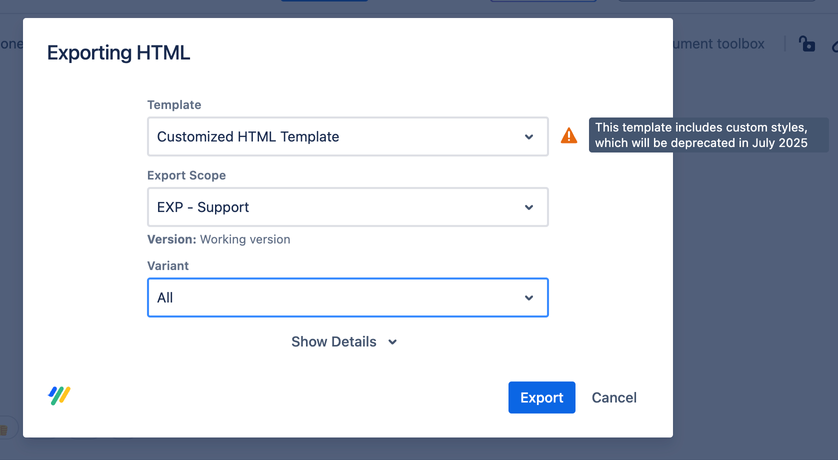Screen dimensions: 838x460
Task: Click the Exporting HTML dialog title
Action: pos(119,53)
